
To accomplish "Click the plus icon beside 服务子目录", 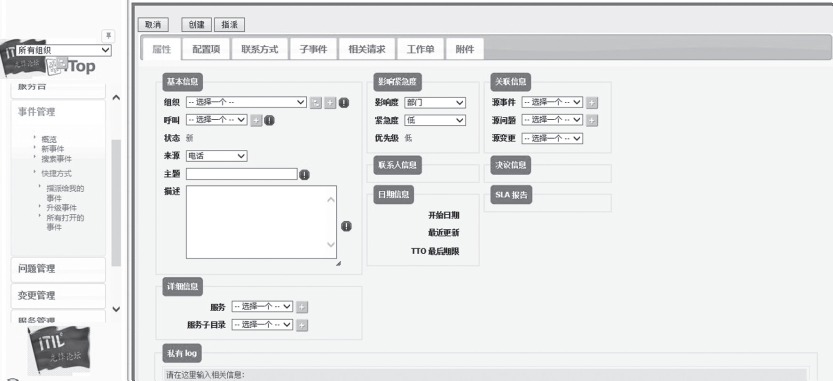I will 302,325.
